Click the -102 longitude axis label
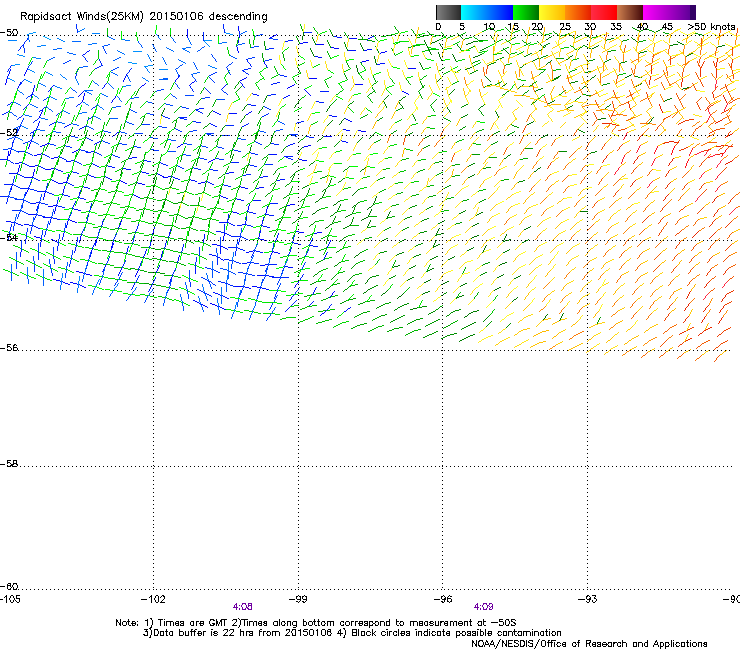 click(153, 599)
